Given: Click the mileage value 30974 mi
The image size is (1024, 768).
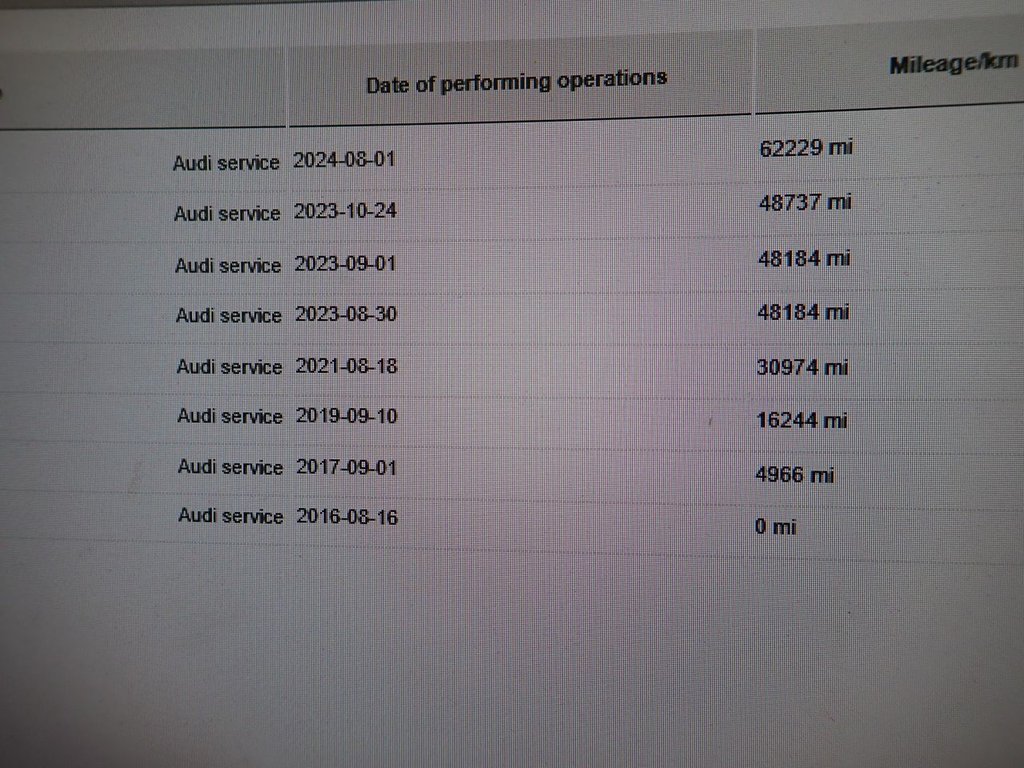Looking at the screenshot, I should click(803, 367).
